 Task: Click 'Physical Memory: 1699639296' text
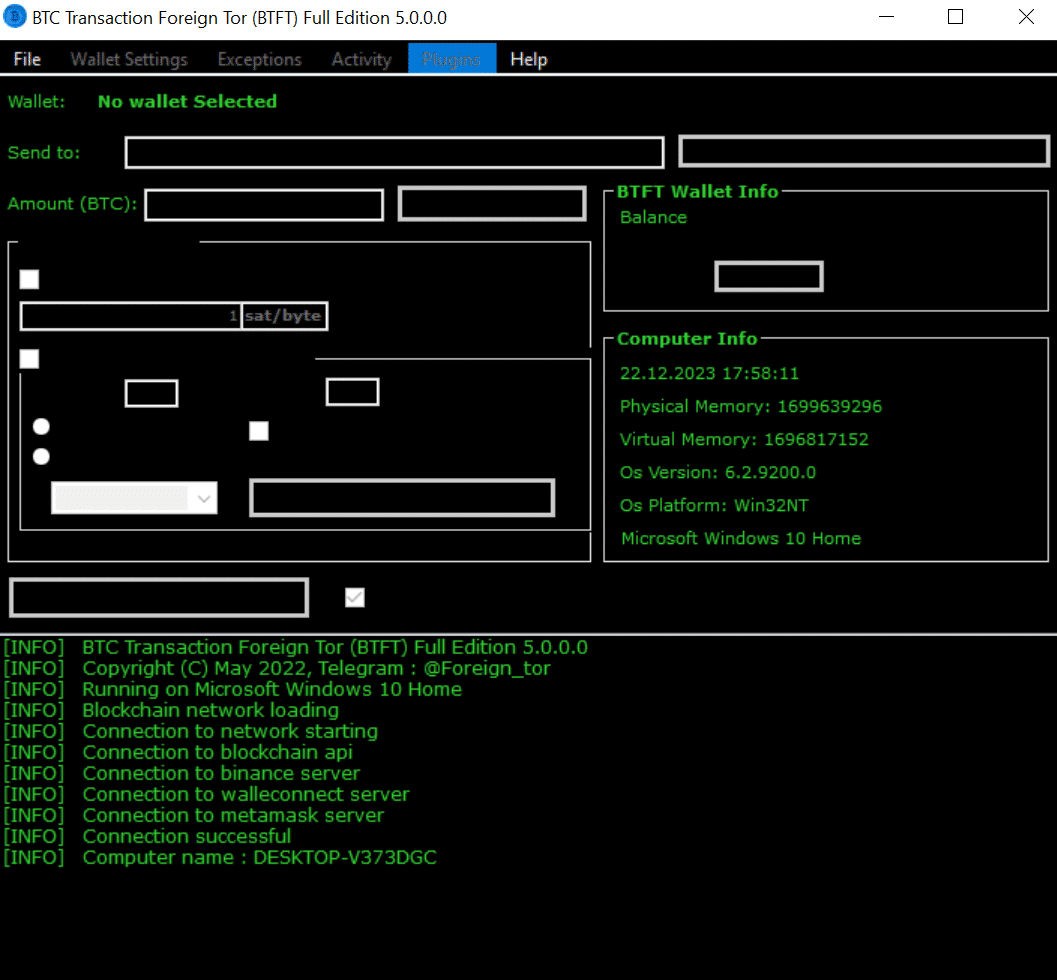point(751,406)
